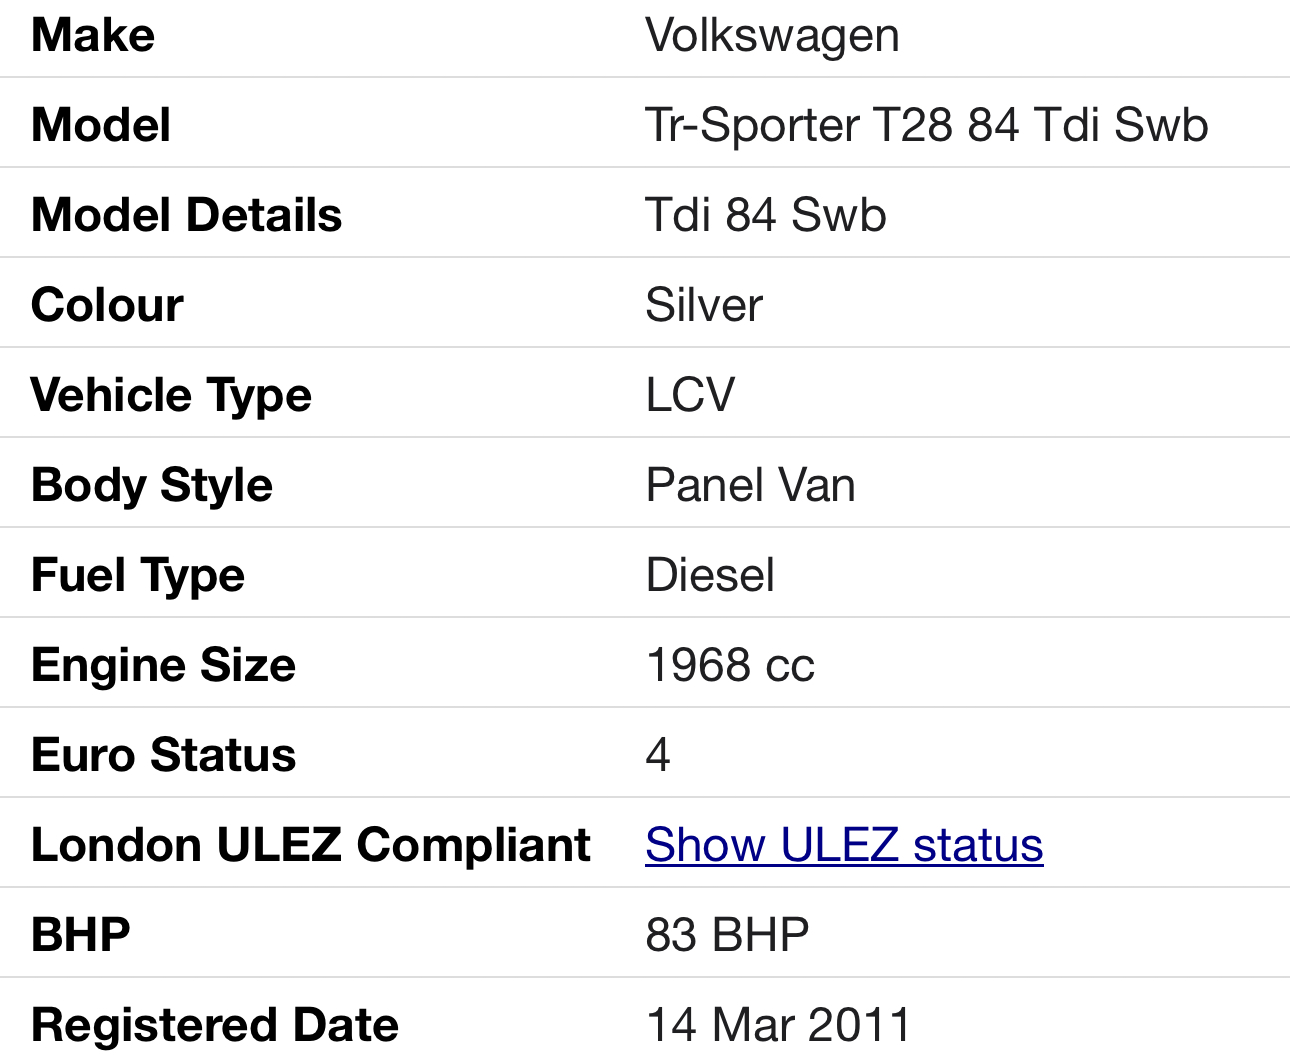Select the 83 BHP value
1290x1063 pixels.
[727, 936]
